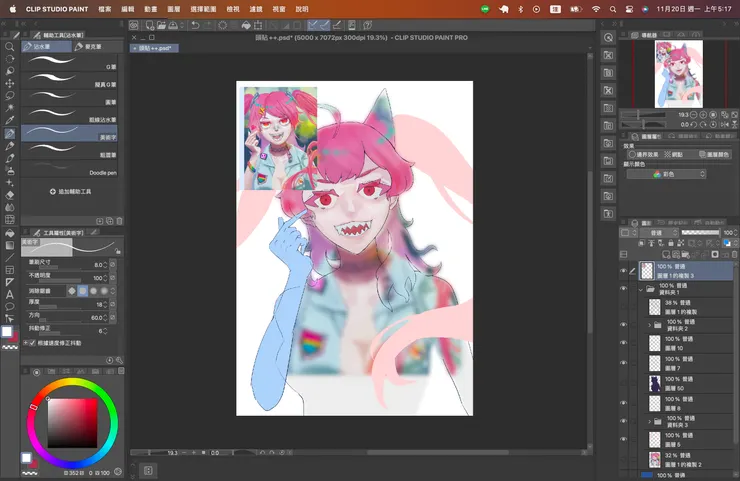The width and height of the screenshot is (740, 481).
Task: Click the Navigator zoom slider
Action: (x=644, y=115)
